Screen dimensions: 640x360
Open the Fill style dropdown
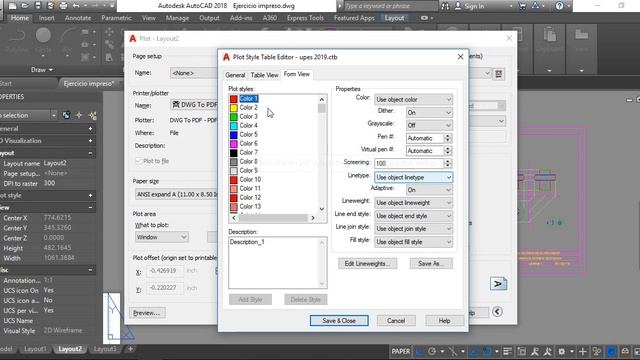(413, 242)
